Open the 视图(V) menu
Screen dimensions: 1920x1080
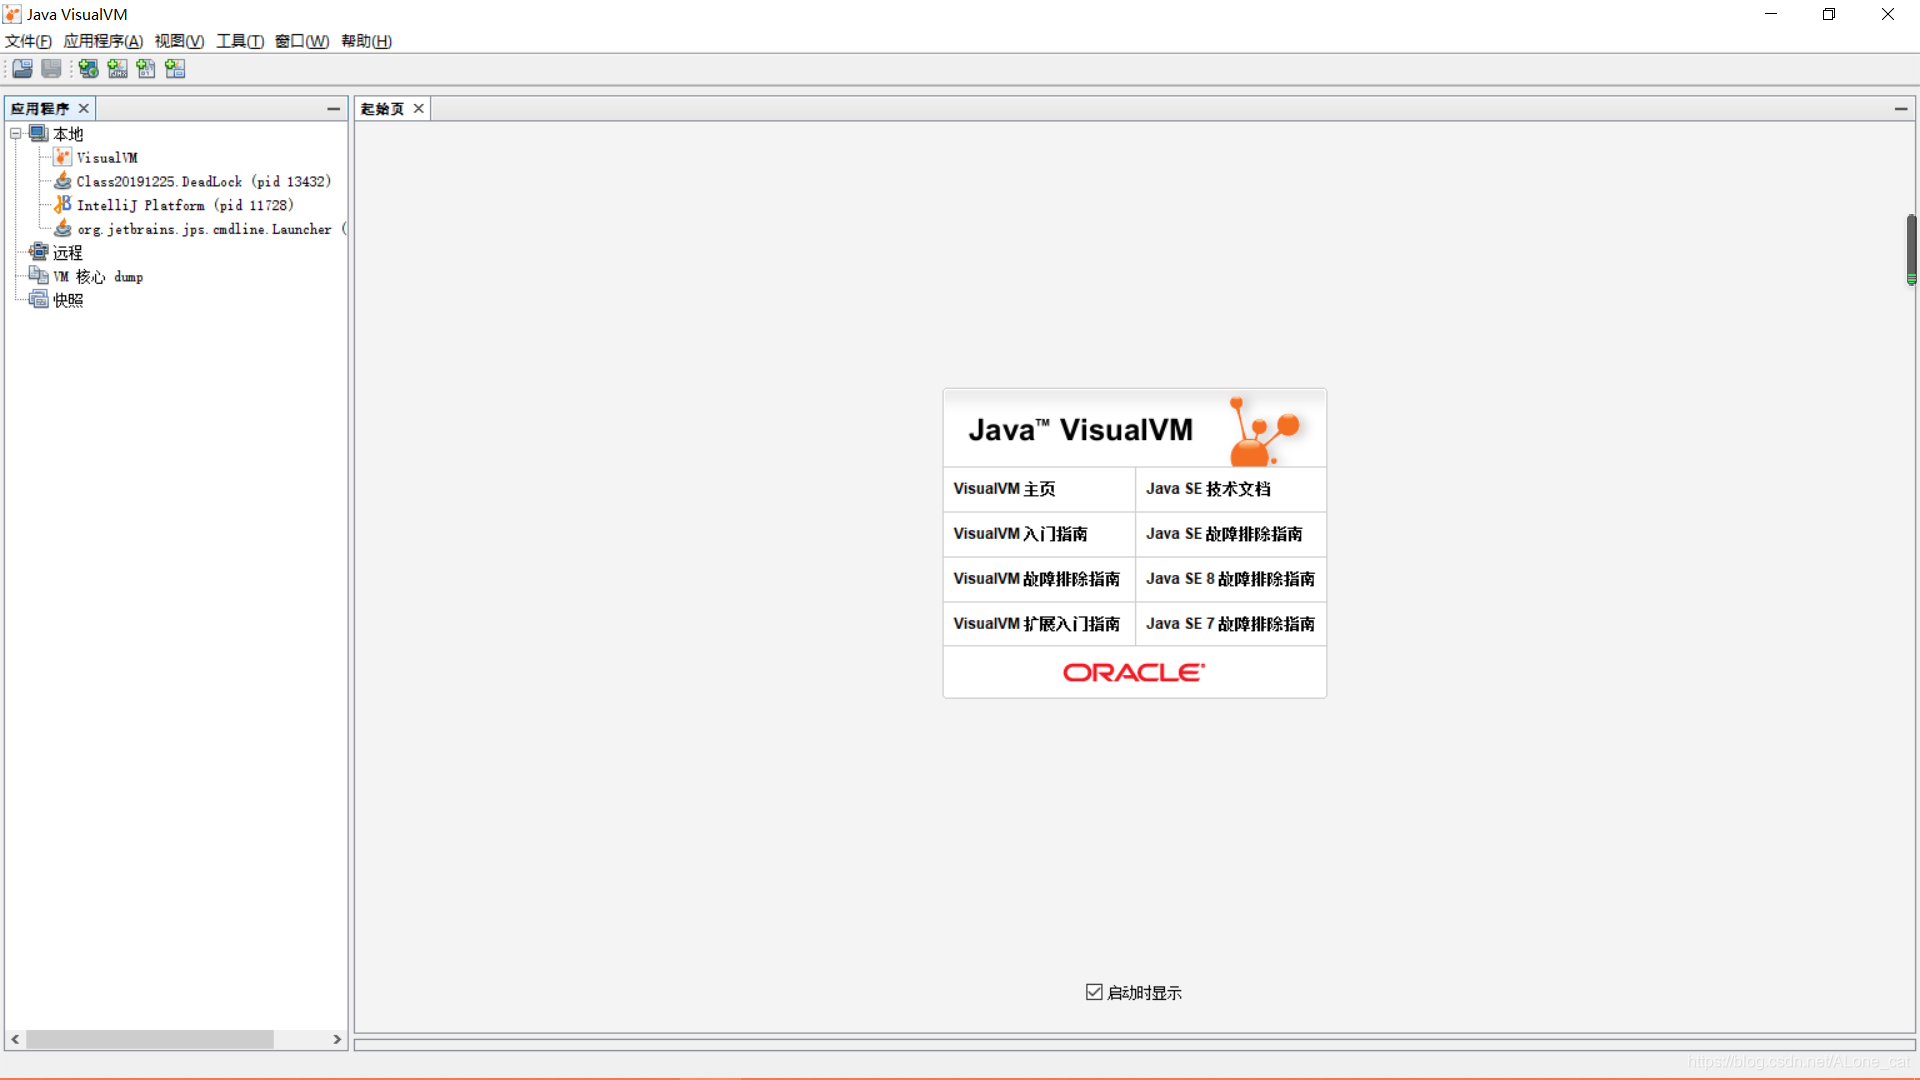pos(179,41)
